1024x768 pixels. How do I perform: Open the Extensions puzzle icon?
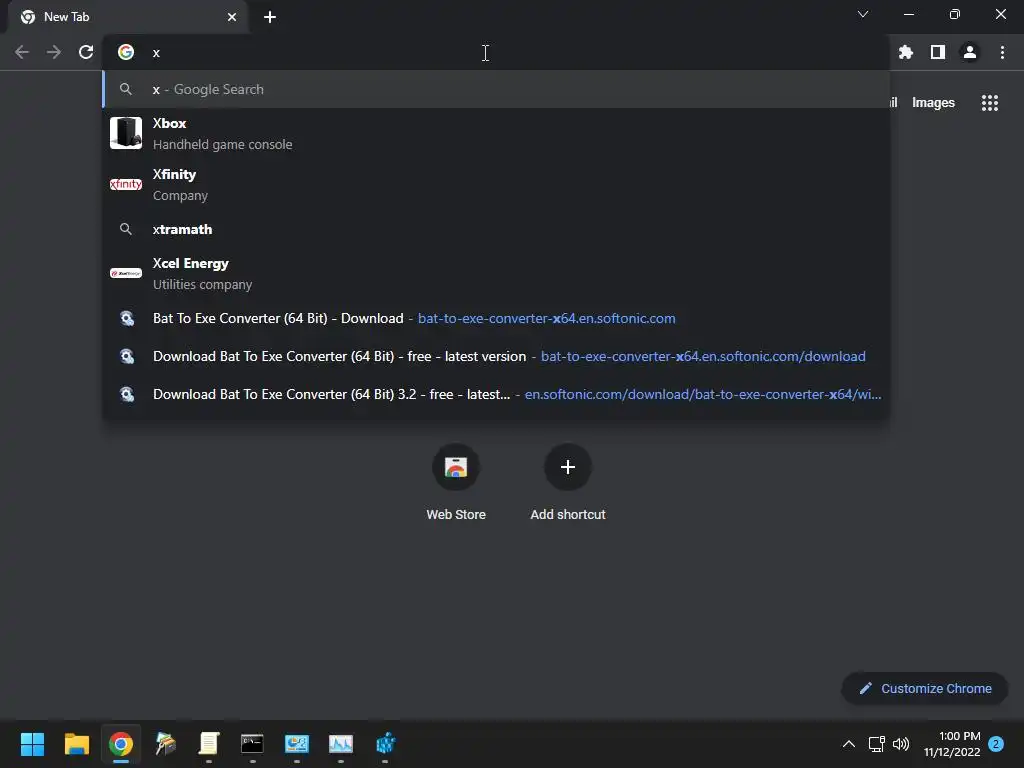click(x=905, y=52)
